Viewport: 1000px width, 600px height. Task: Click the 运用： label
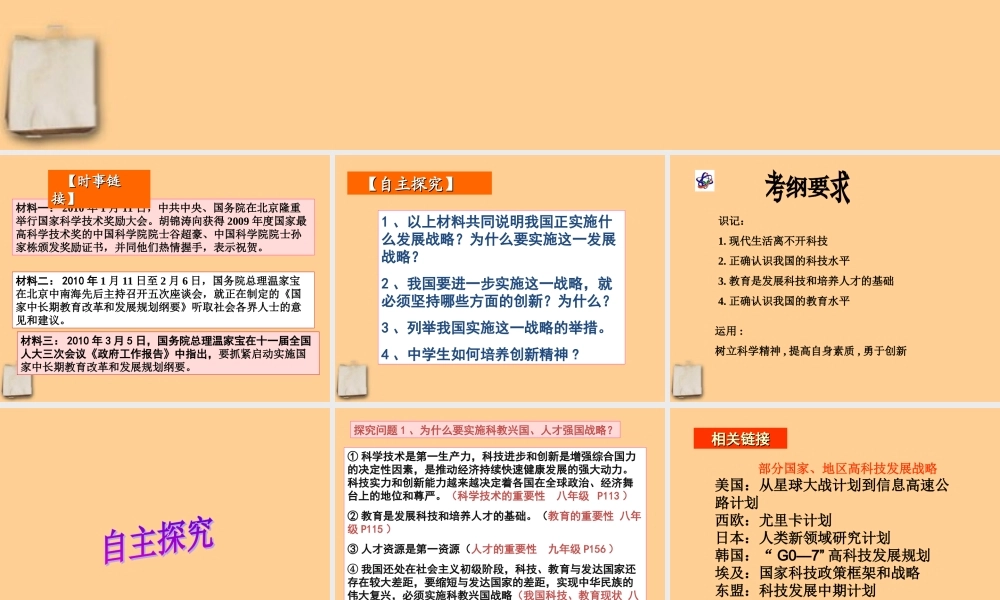(729, 331)
